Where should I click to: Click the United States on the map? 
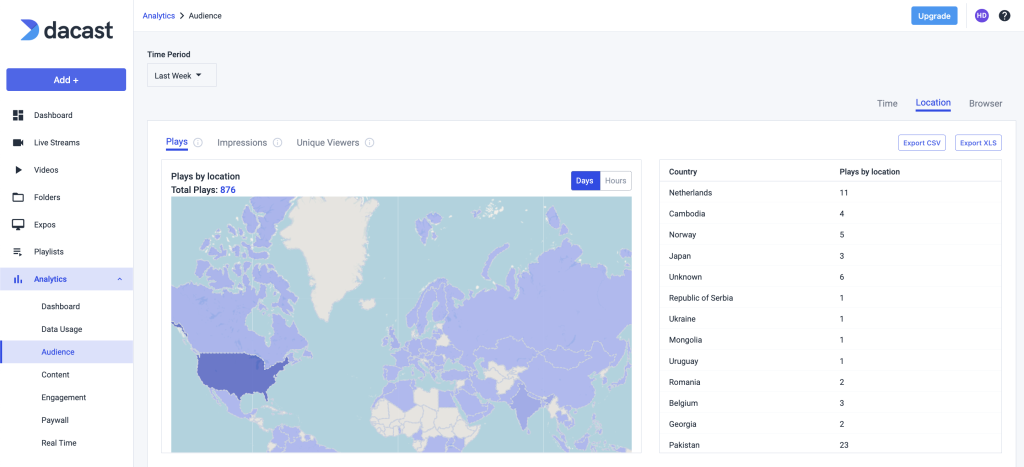click(x=240, y=375)
